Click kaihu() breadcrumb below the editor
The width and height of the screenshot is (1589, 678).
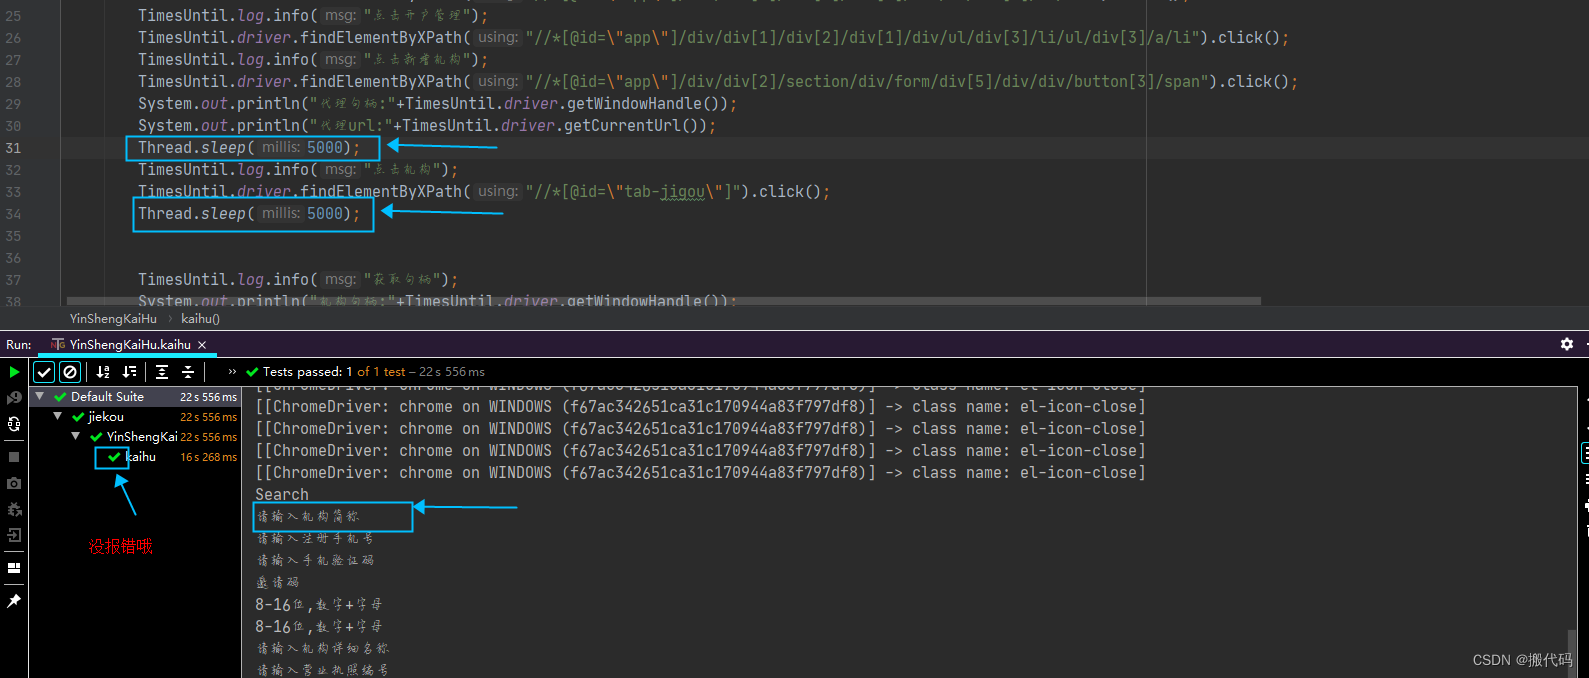click(x=200, y=319)
